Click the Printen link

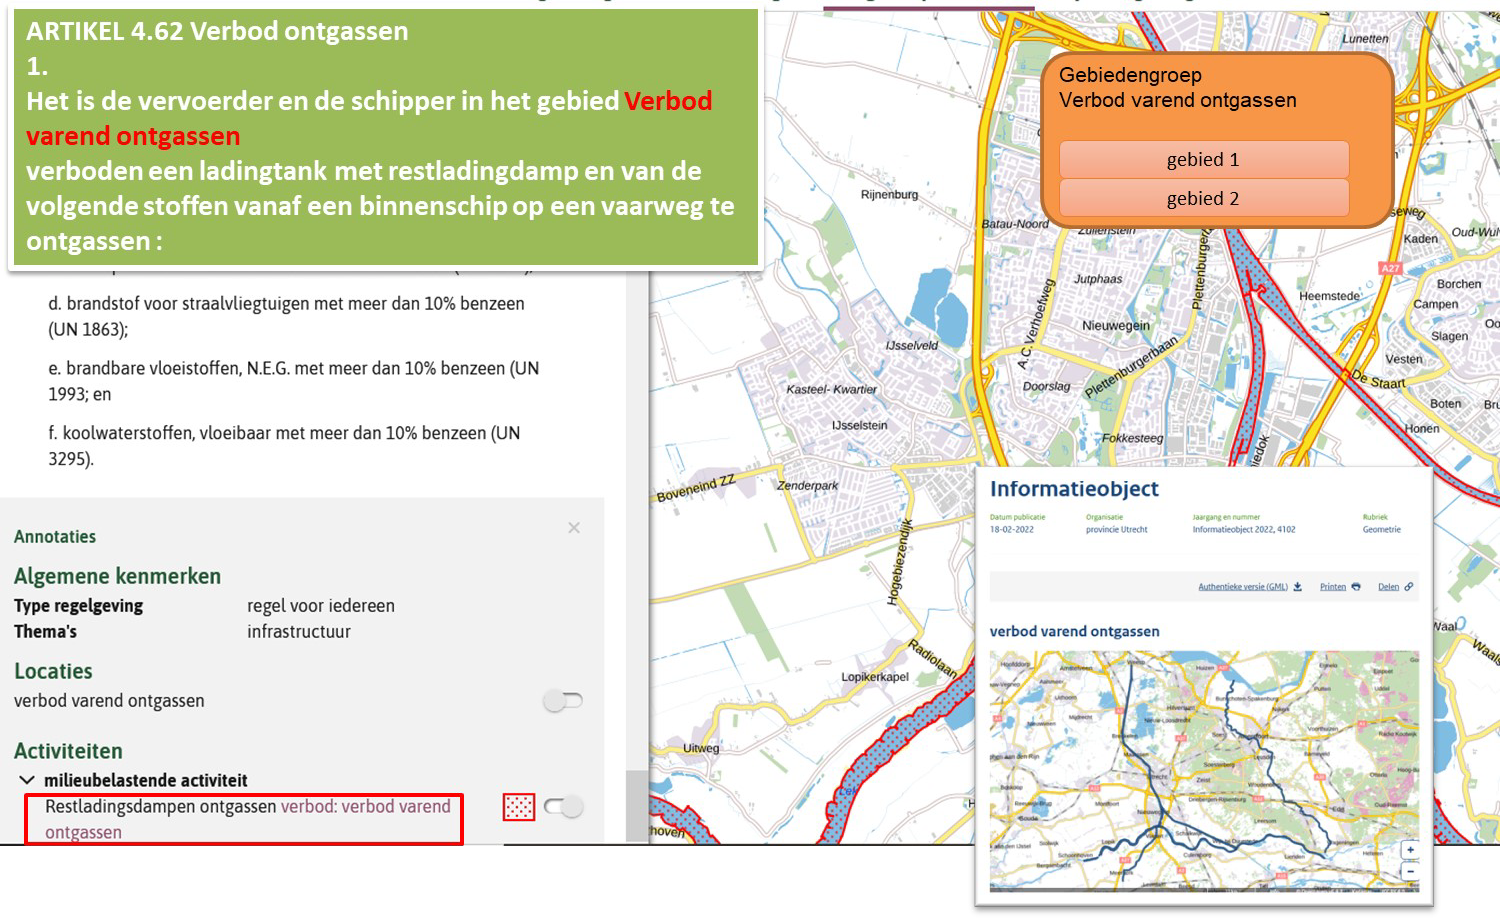(x=1333, y=587)
